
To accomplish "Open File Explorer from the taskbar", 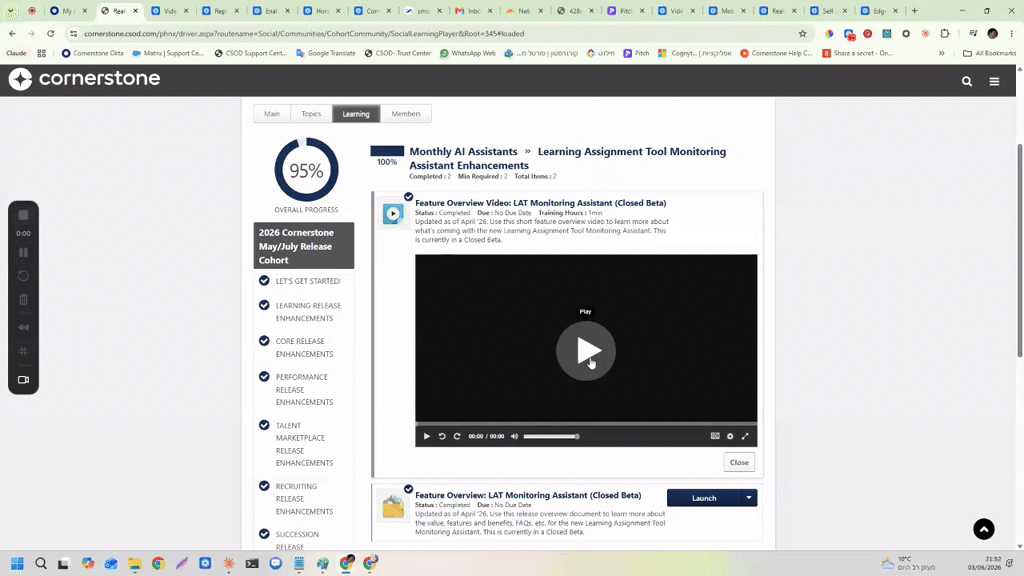I will pyautogui.click(x=135, y=563).
